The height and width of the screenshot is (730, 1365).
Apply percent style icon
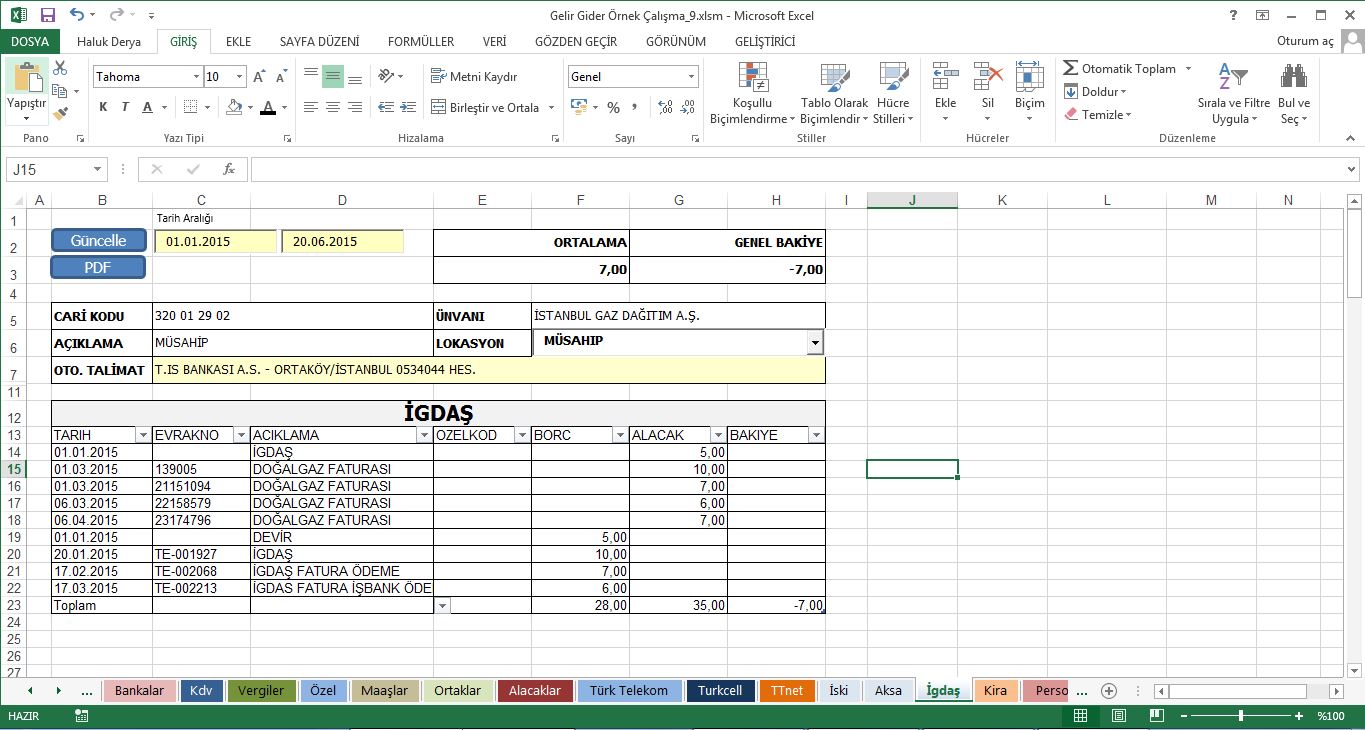pos(613,107)
